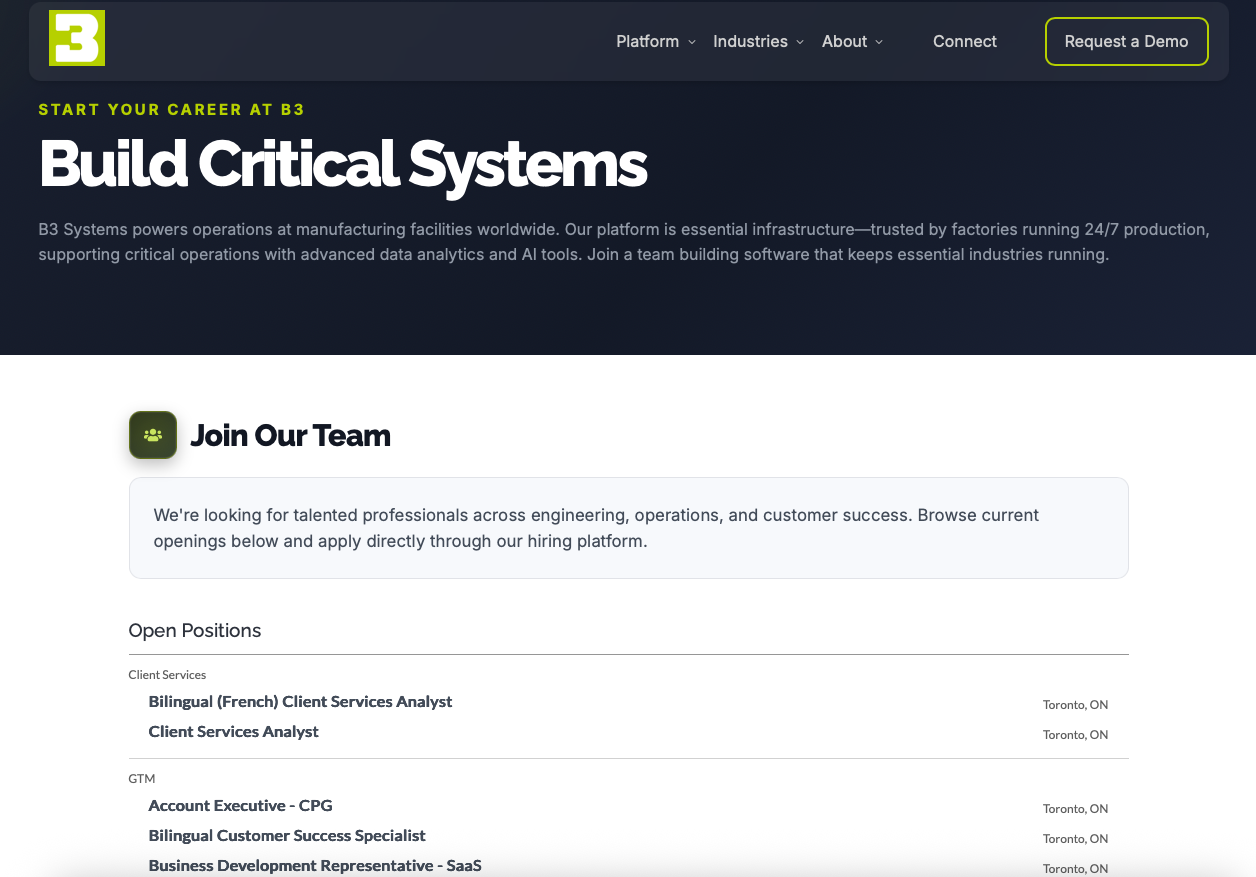Expand the About menu
Viewport: 1256px width, 877px height.
[x=853, y=42]
